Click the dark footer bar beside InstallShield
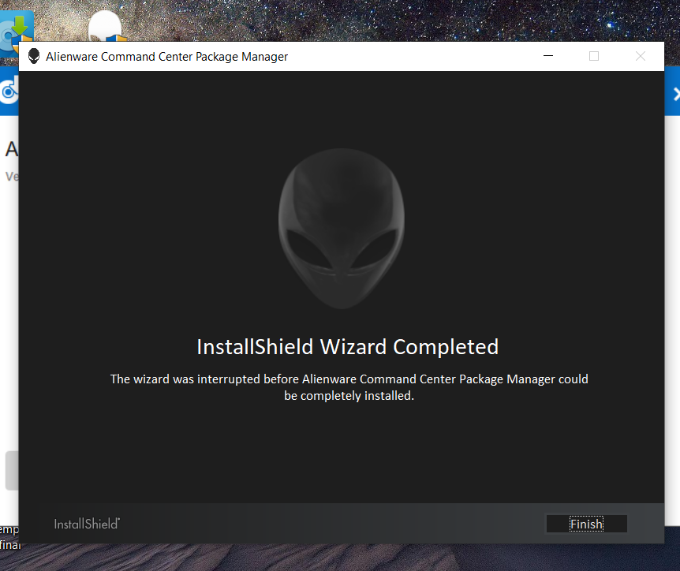Image resolution: width=680 pixels, height=571 pixels. point(330,524)
